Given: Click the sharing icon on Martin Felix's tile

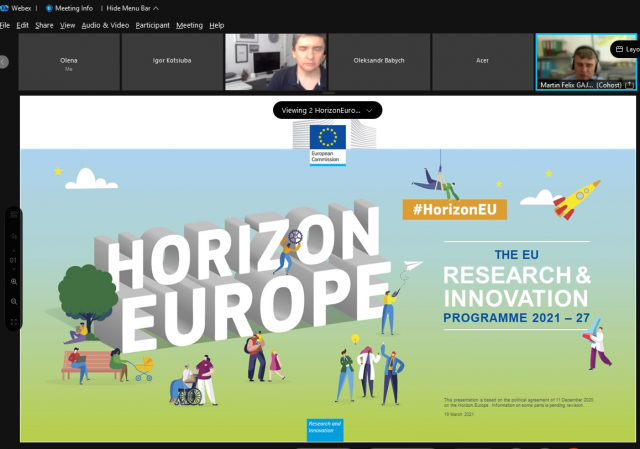Looking at the screenshot, I should (x=630, y=85).
